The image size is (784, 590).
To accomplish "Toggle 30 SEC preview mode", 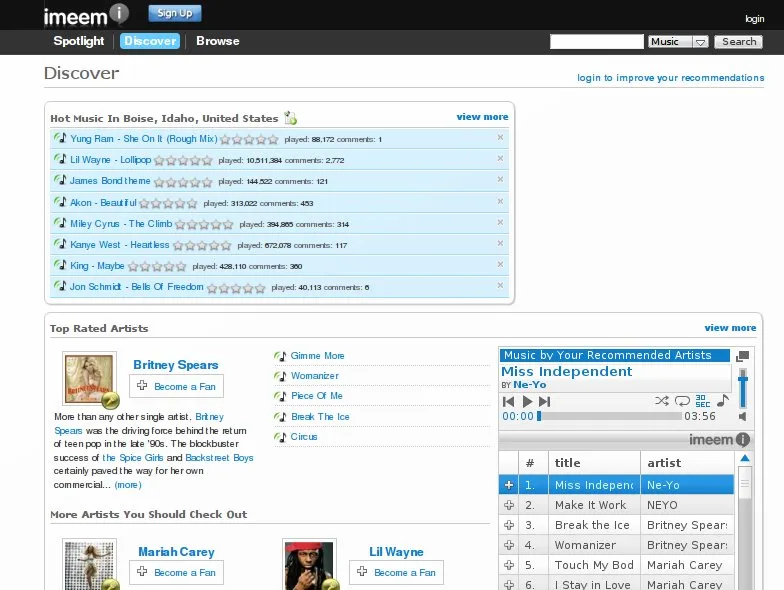I will coord(702,401).
